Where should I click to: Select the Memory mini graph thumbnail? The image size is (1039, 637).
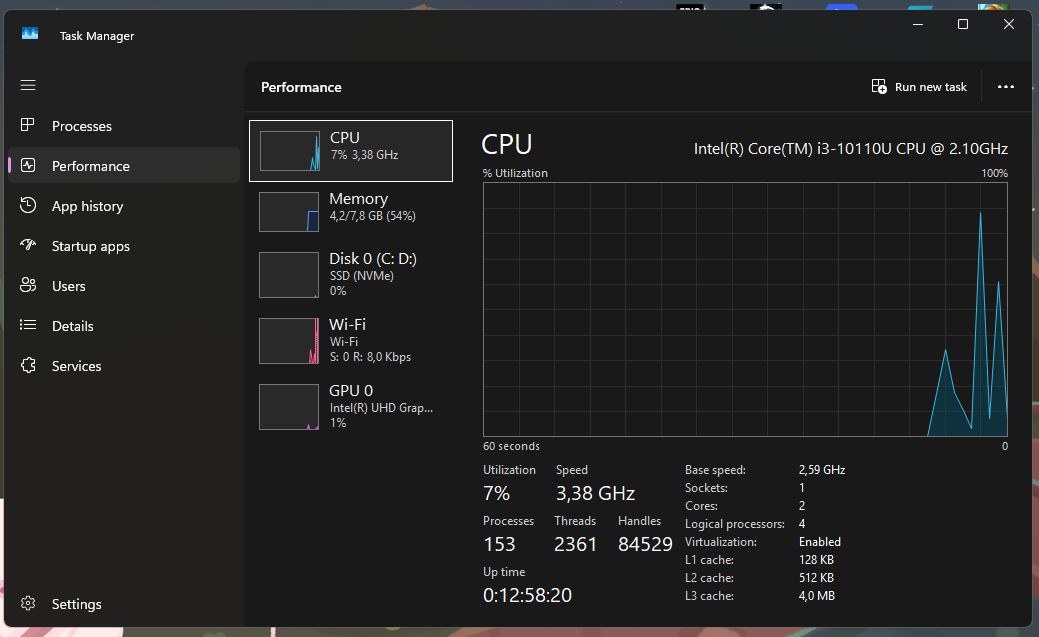click(289, 212)
